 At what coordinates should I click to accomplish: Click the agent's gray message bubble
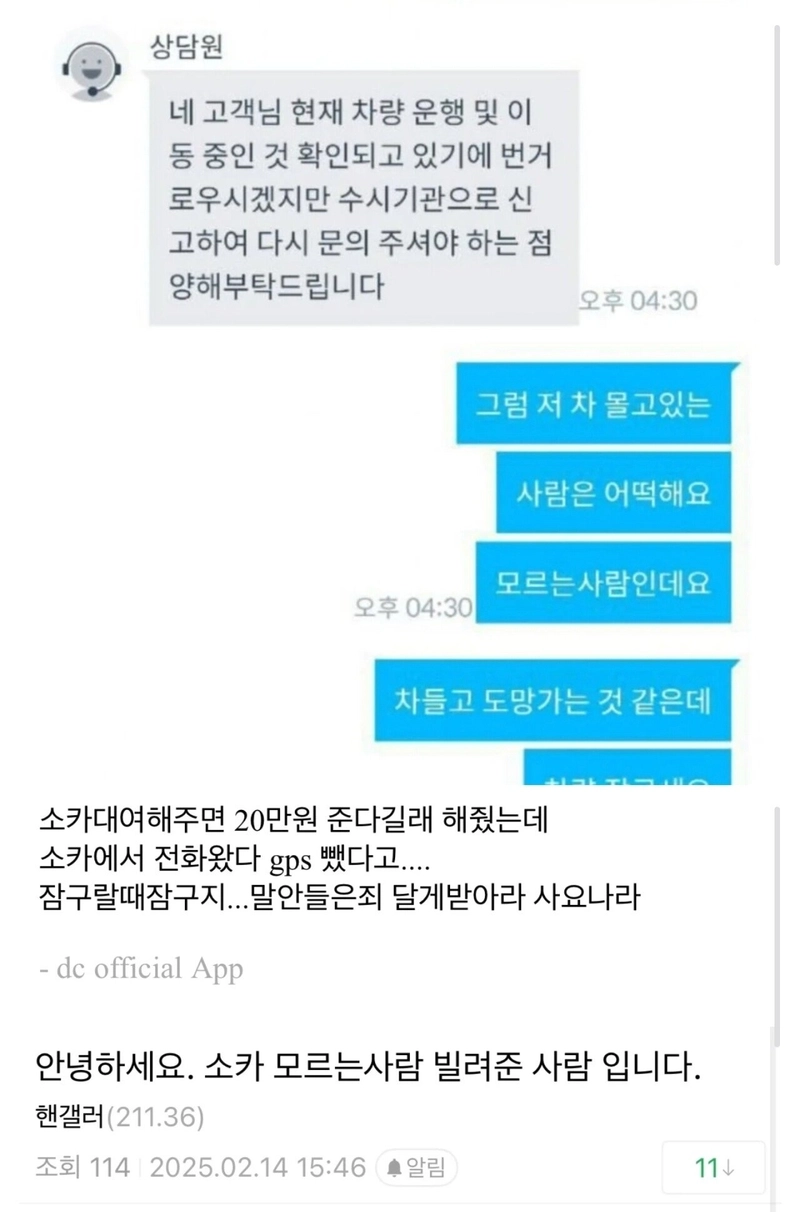(x=364, y=197)
